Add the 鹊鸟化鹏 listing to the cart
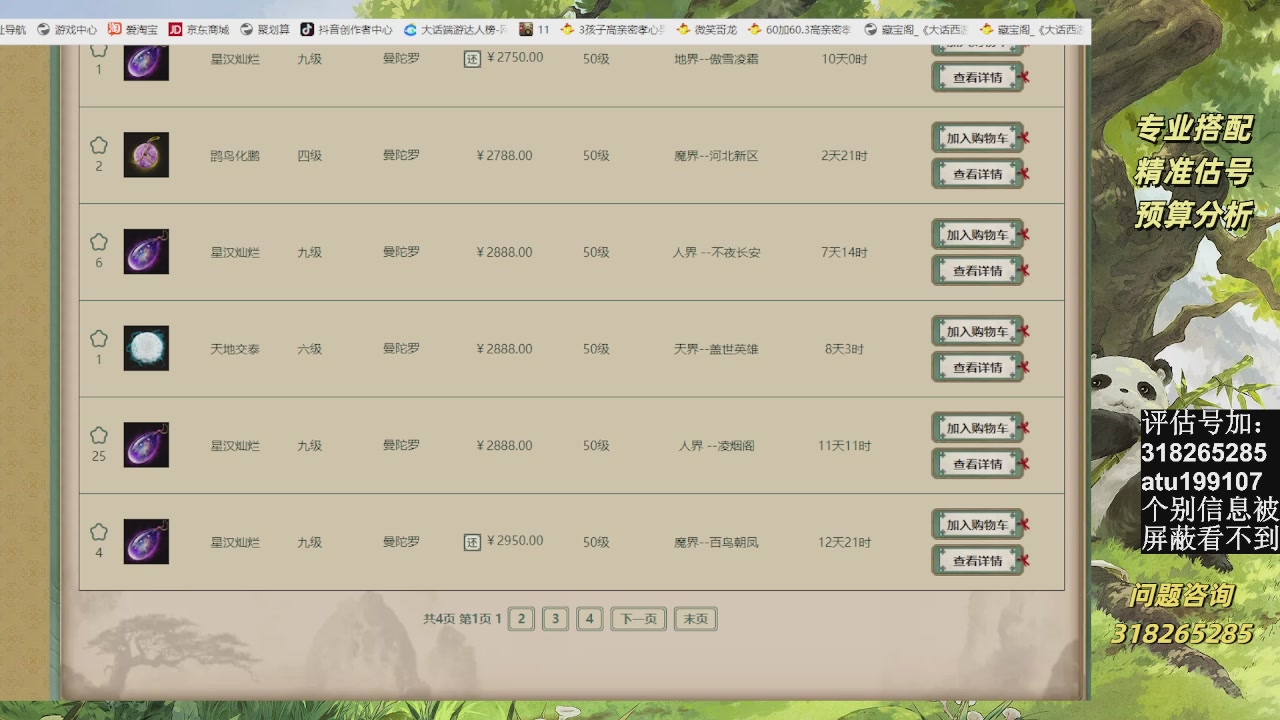This screenshot has height=720, width=1280. click(978, 138)
